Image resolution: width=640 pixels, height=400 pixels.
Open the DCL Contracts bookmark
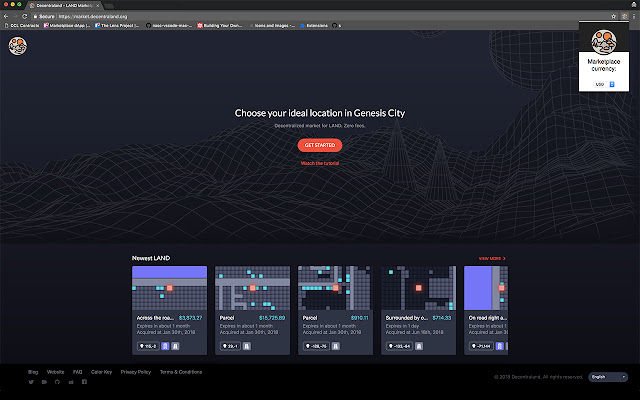click(x=22, y=25)
